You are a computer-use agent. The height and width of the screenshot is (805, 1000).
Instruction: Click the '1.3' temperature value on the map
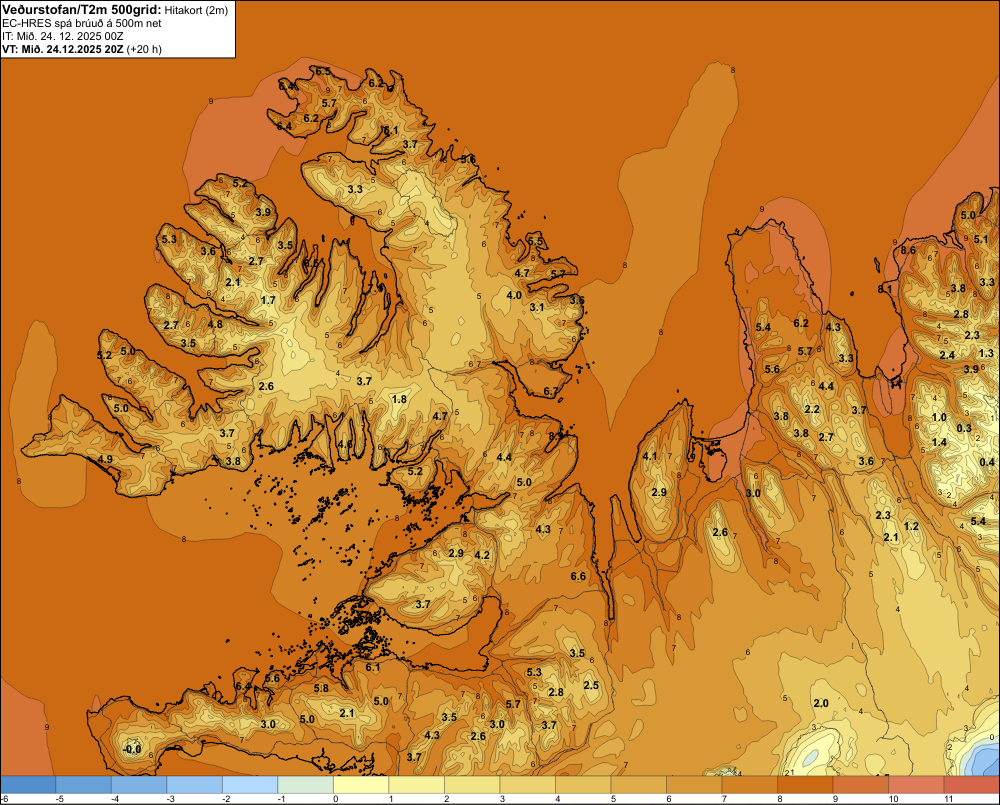click(x=986, y=353)
